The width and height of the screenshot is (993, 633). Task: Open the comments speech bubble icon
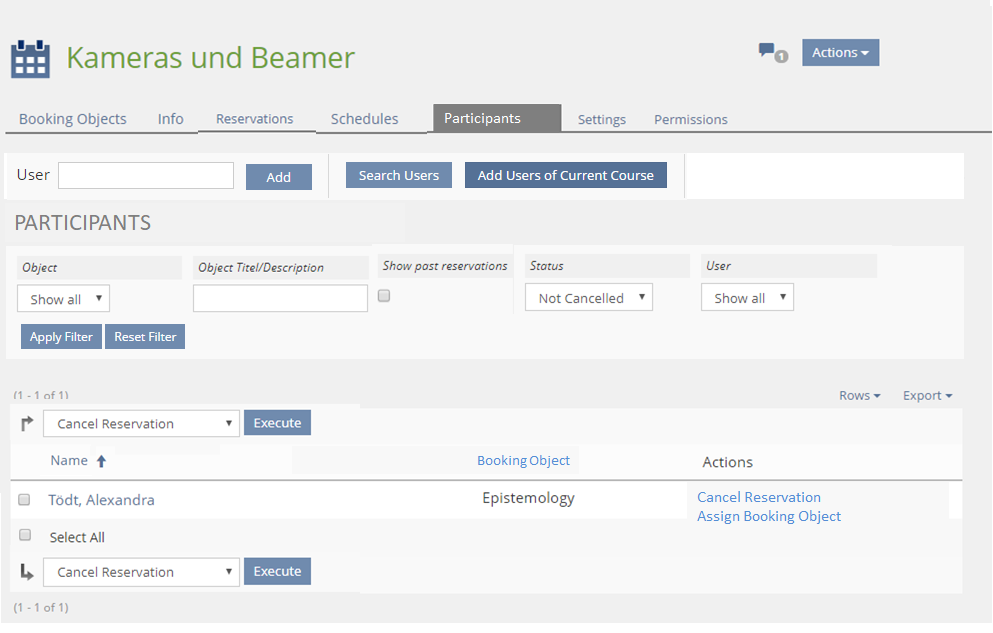click(x=767, y=50)
